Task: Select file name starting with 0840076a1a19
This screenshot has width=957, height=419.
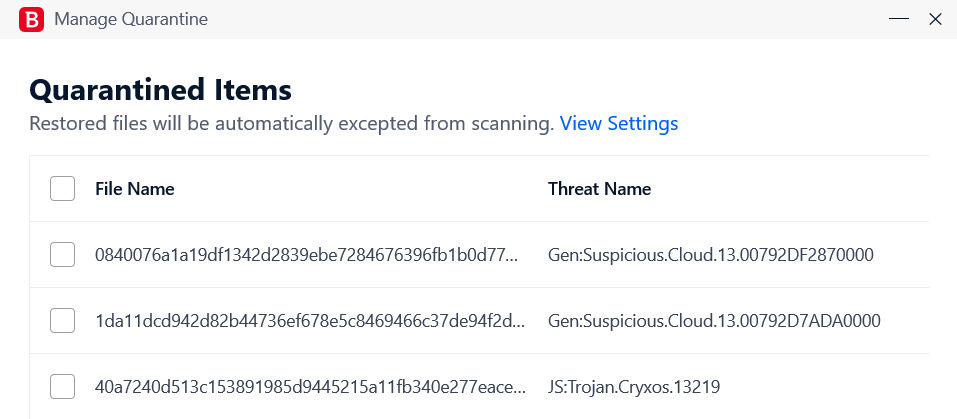Action: (307, 255)
